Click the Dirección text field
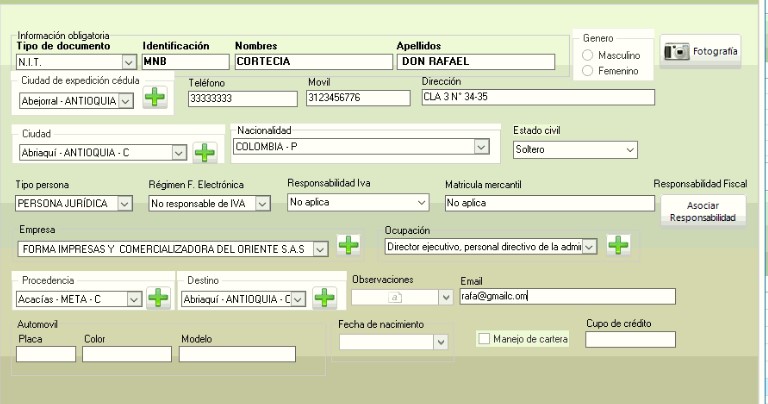This screenshot has height=404, width=768. (x=537, y=97)
